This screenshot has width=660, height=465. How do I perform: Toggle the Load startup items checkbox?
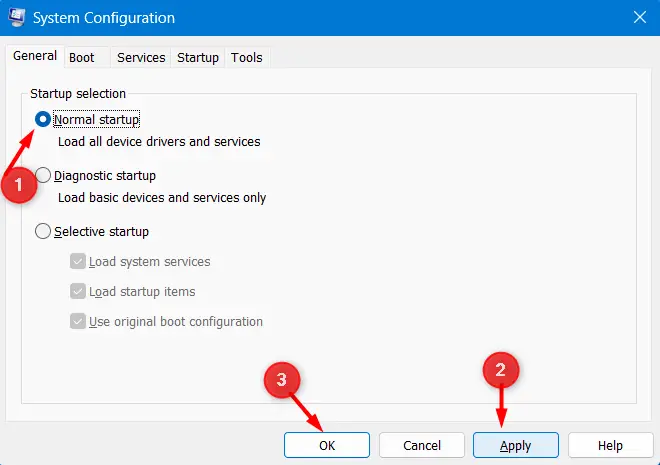[78, 292]
